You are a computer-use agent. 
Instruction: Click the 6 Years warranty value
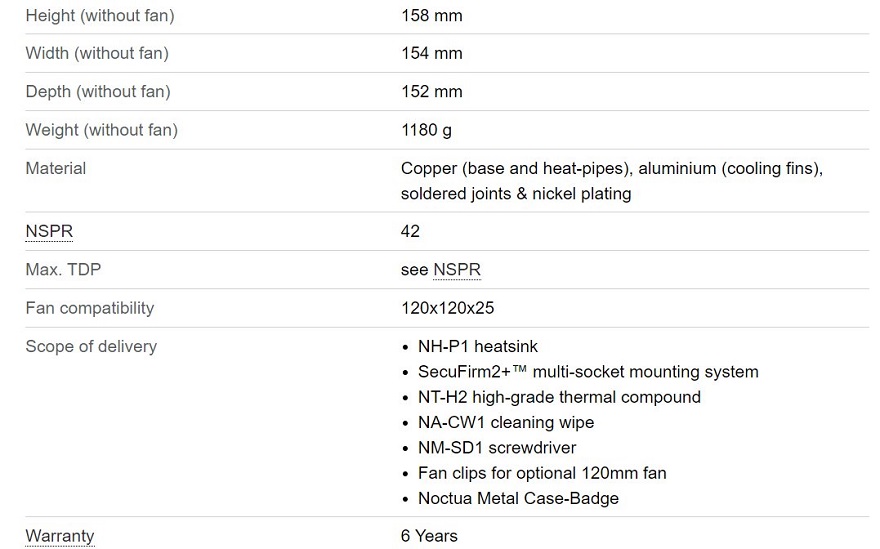[x=429, y=536]
